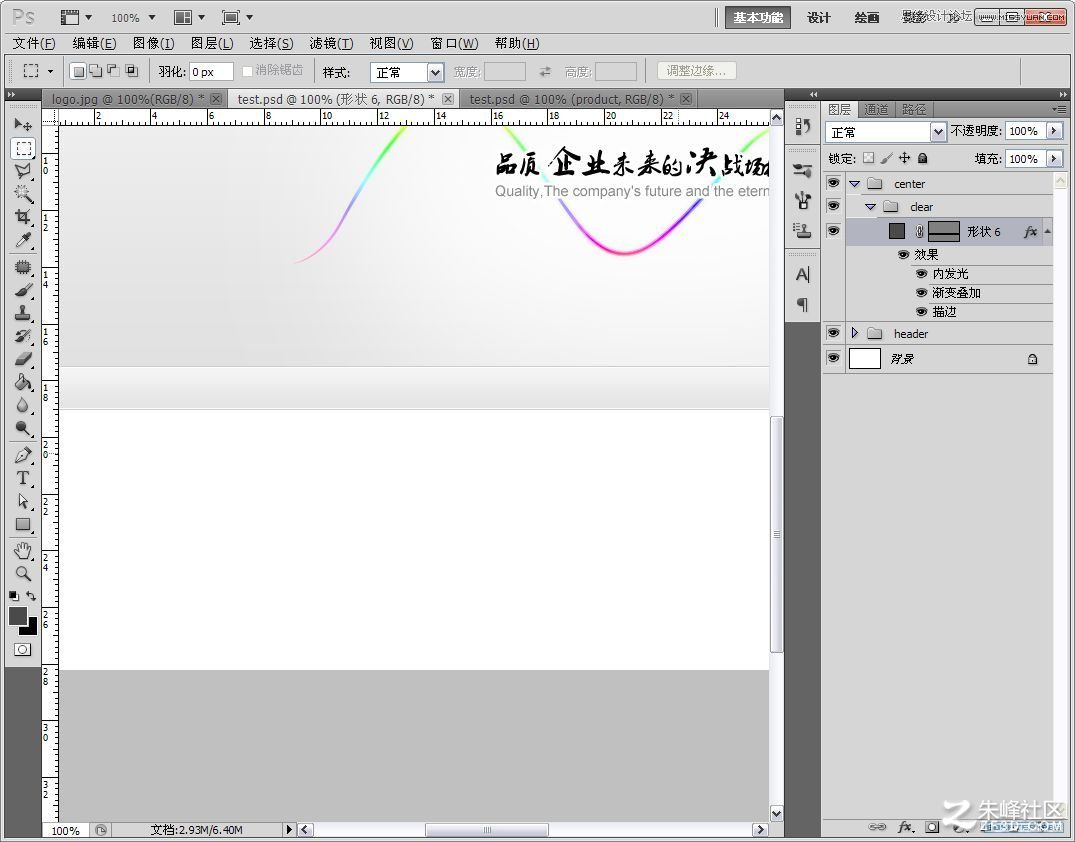Select the Move tool
The width and height of the screenshot is (1075, 842).
[x=23, y=124]
